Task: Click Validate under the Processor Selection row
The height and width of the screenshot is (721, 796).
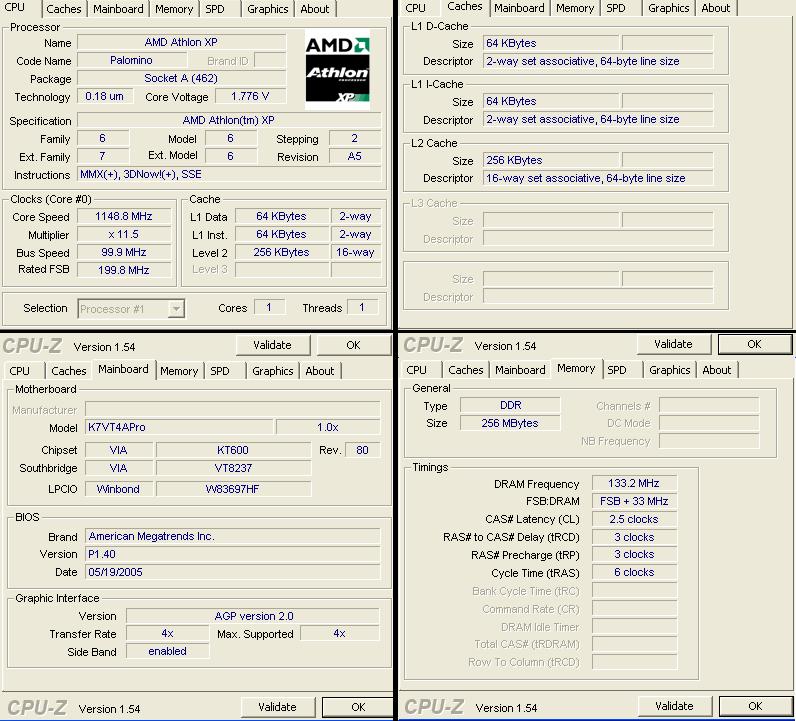Action: click(x=272, y=345)
